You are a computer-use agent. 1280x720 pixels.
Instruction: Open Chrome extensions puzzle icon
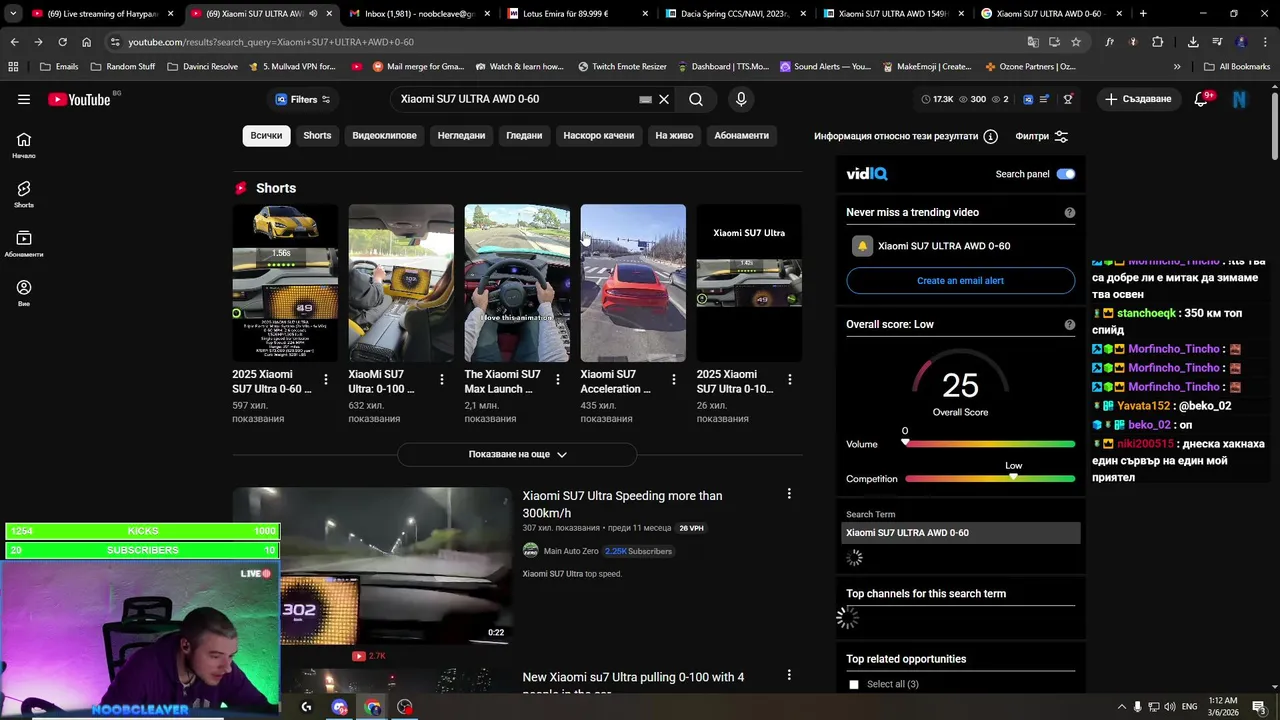tap(1158, 42)
